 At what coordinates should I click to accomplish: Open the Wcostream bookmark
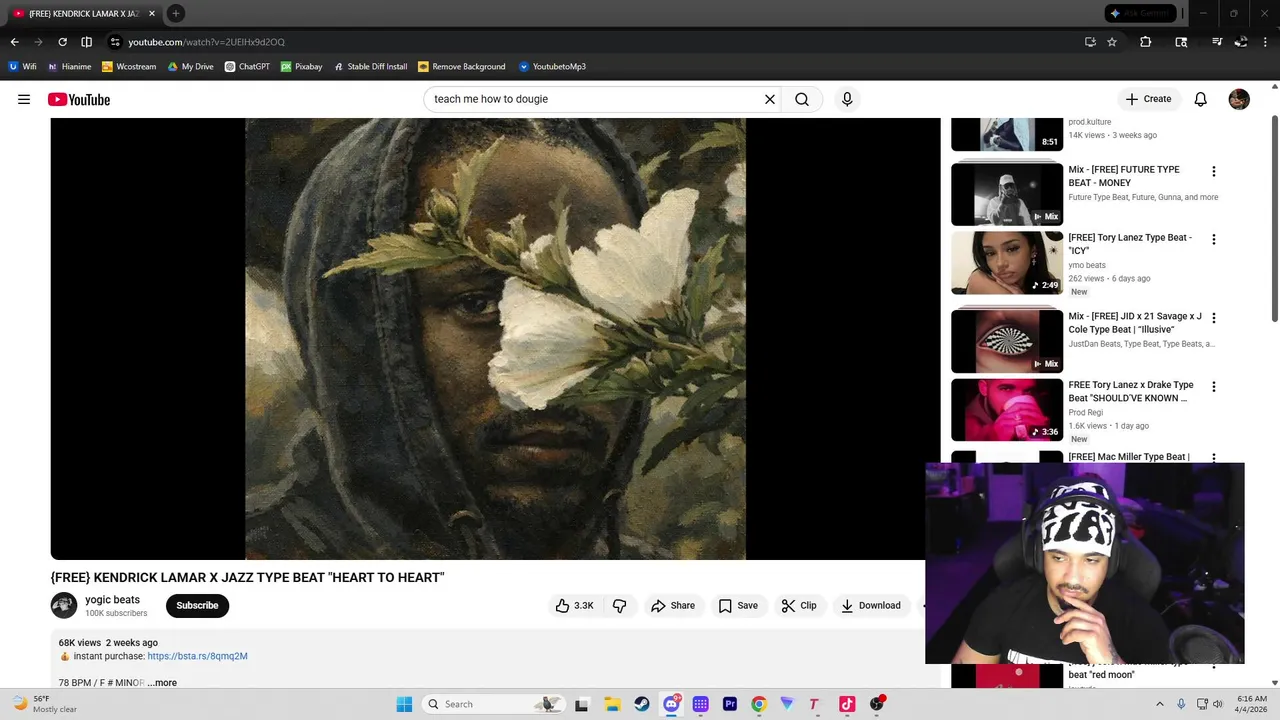pos(129,67)
